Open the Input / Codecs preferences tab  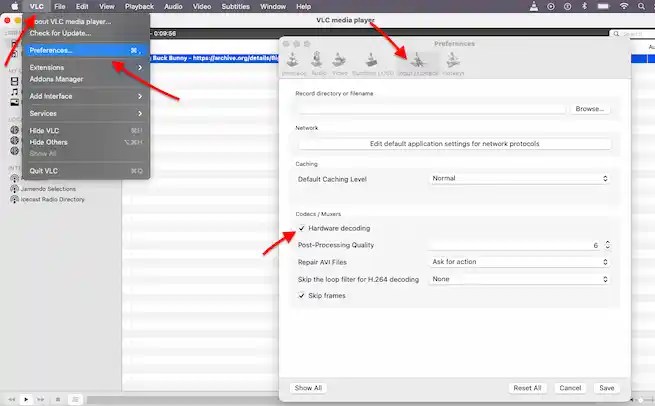[x=418, y=64]
